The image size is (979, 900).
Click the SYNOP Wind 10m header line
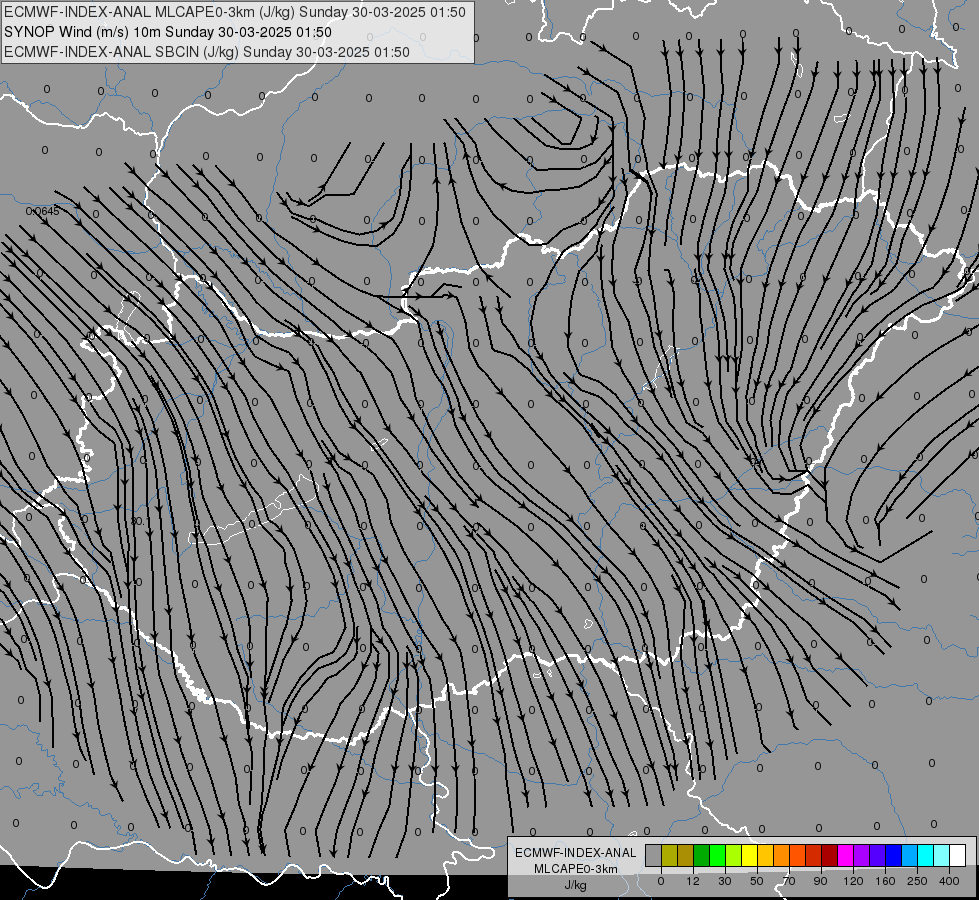click(167, 32)
